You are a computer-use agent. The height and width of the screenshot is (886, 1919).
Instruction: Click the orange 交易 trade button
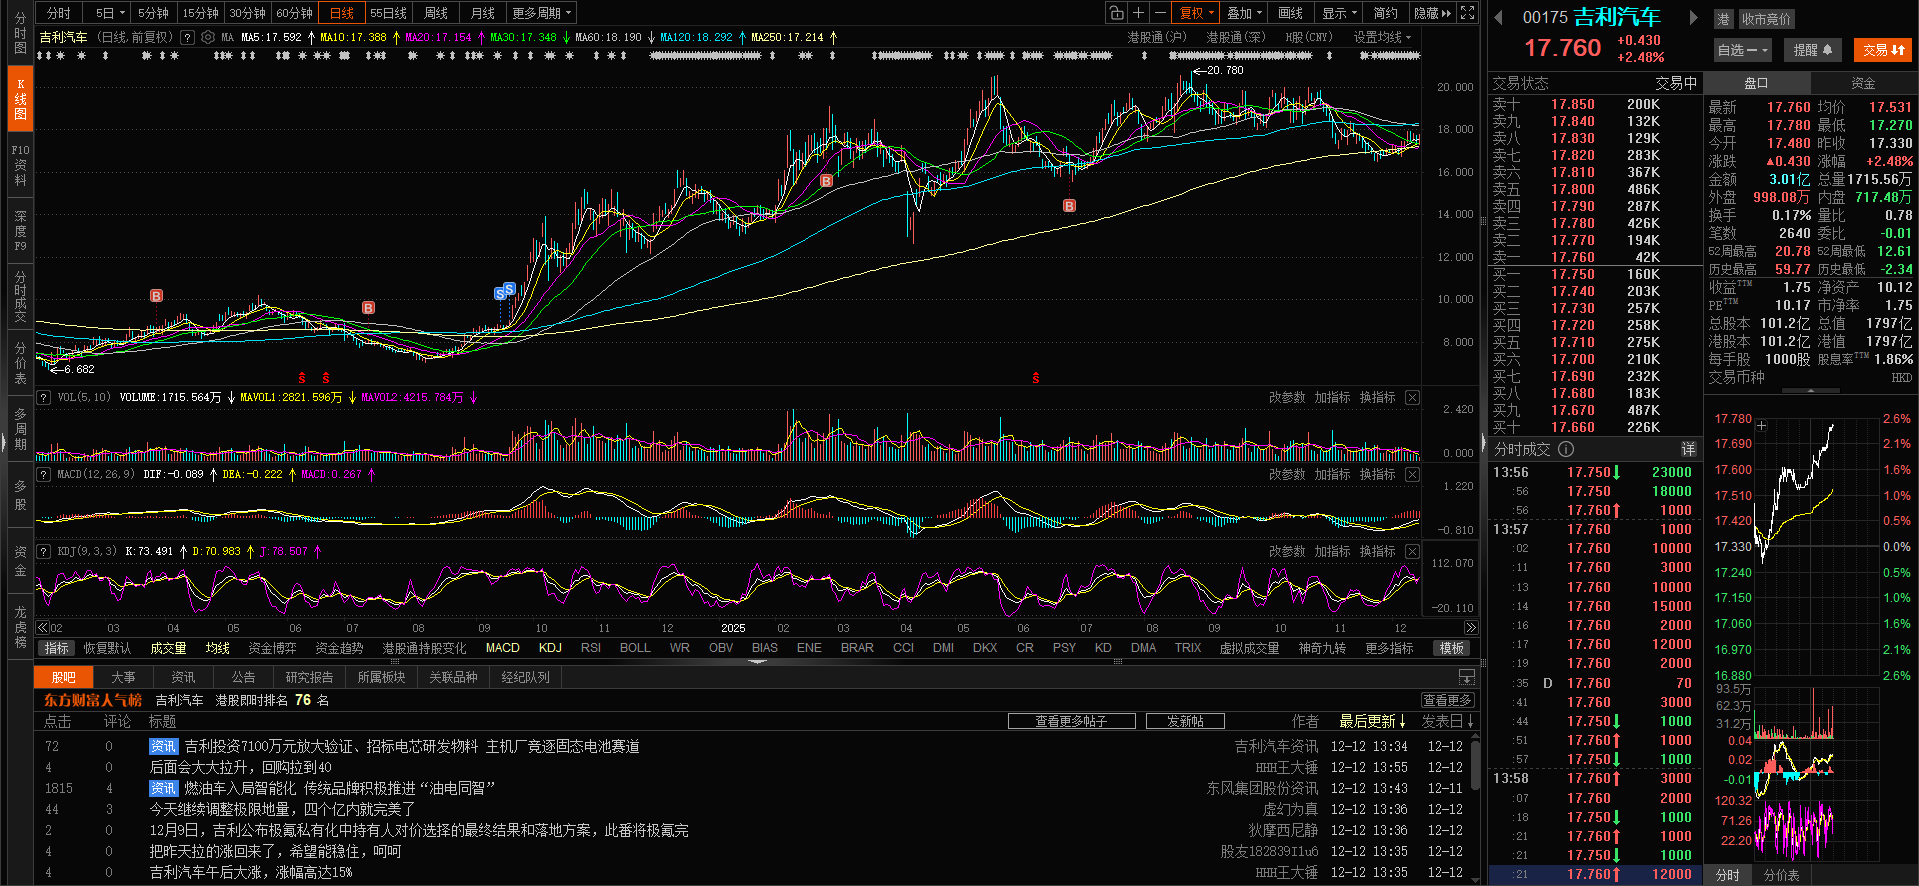point(1884,49)
